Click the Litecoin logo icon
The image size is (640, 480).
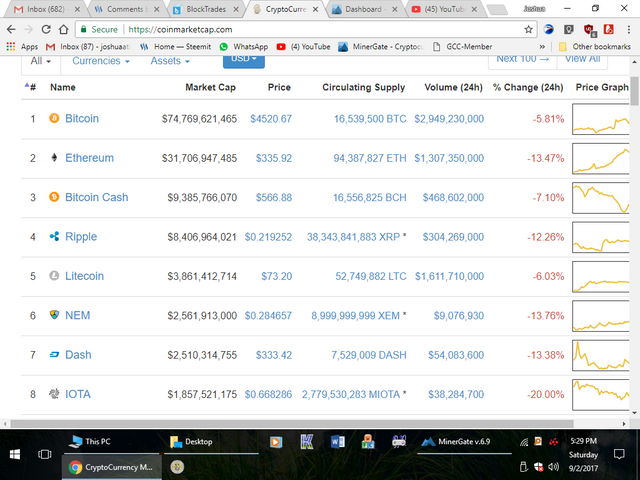[x=54, y=276]
